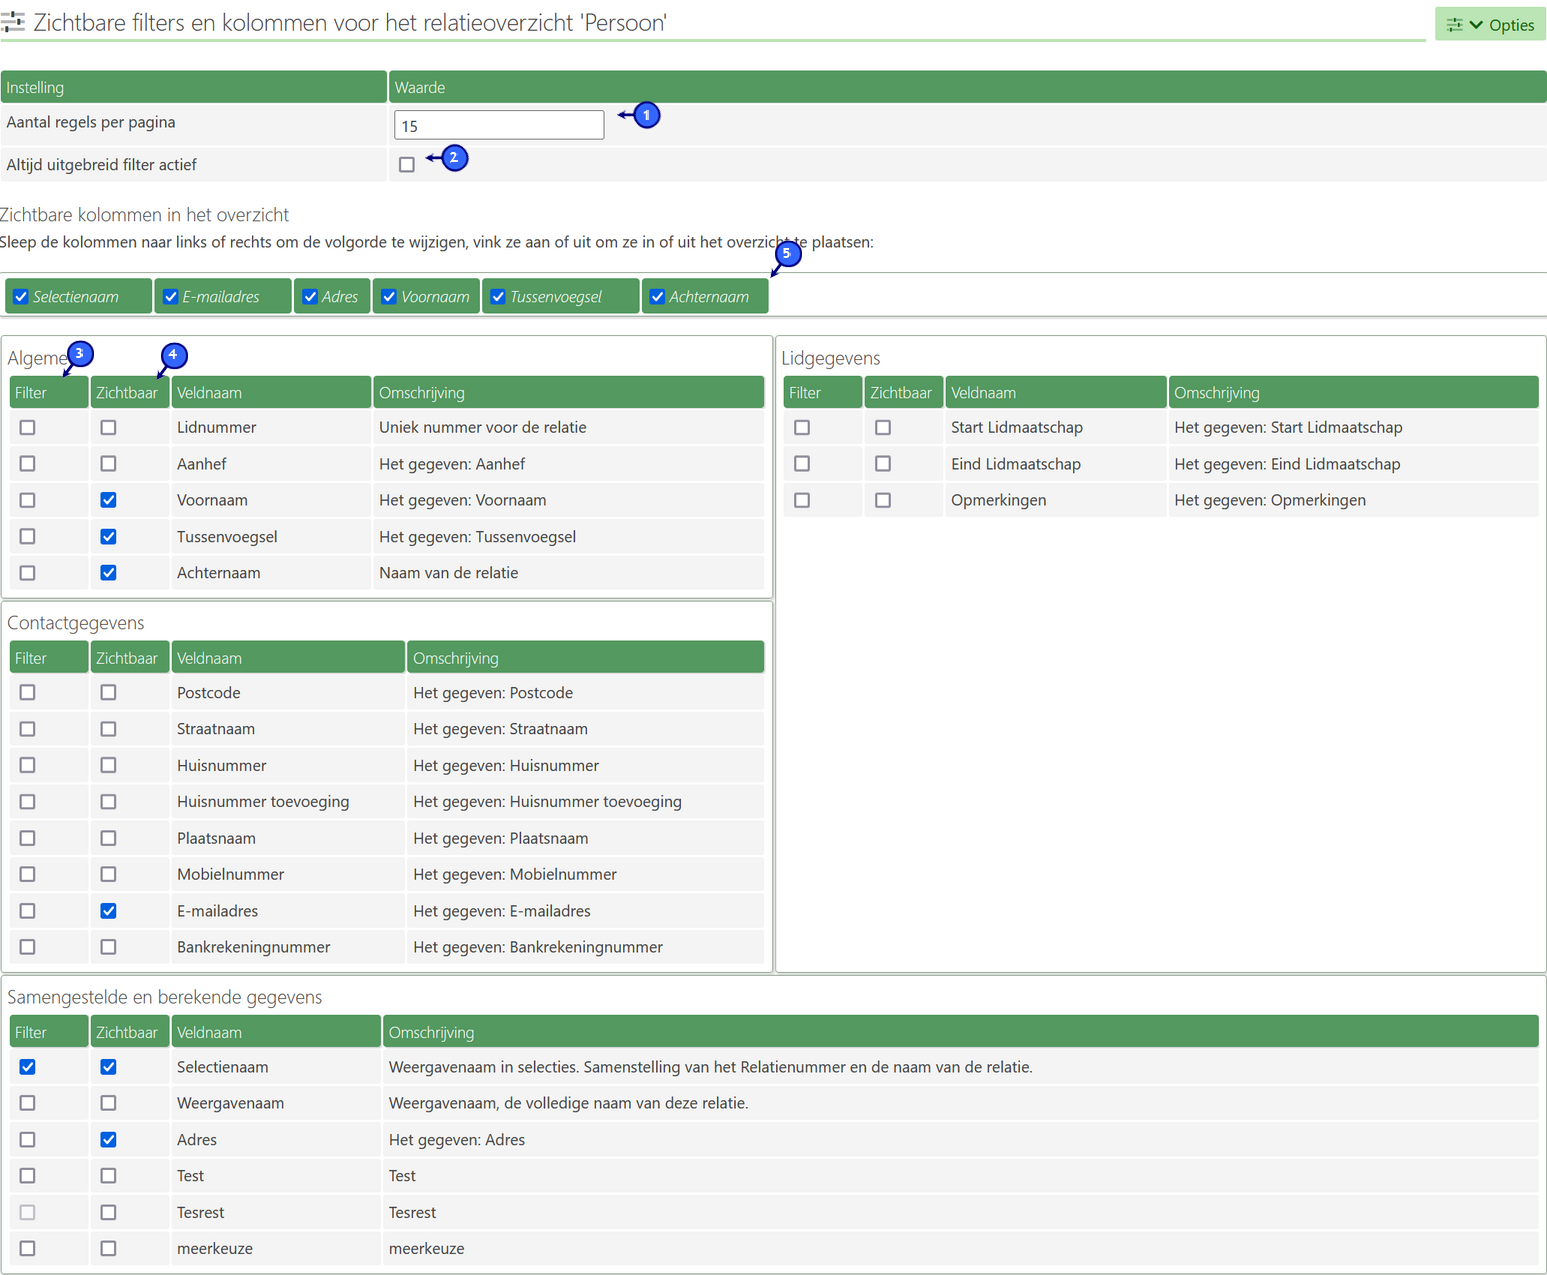Enable Filter for Postcode
This screenshot has height=1275, width=1547.
click(x=28, y=692)
